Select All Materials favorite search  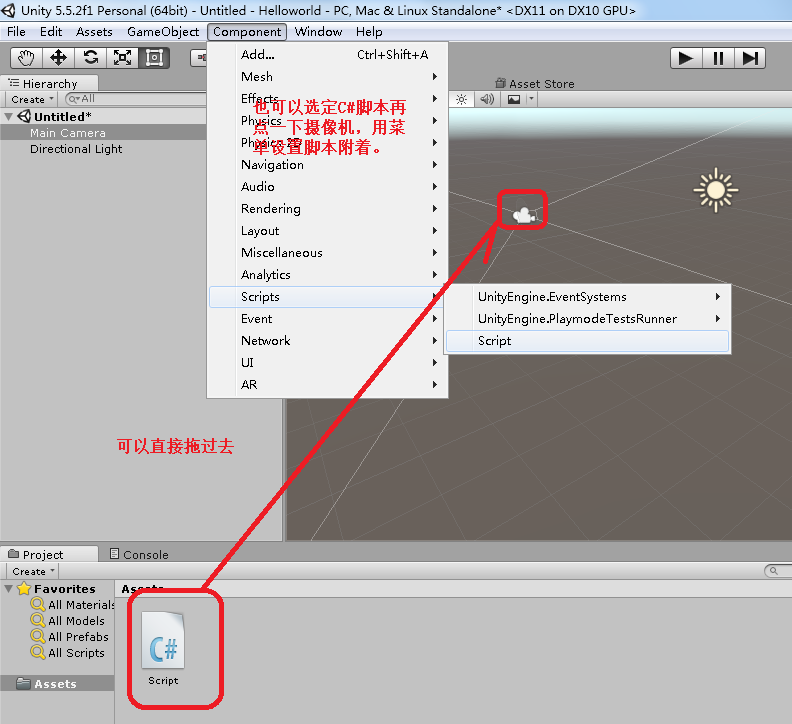click(72, 605)
